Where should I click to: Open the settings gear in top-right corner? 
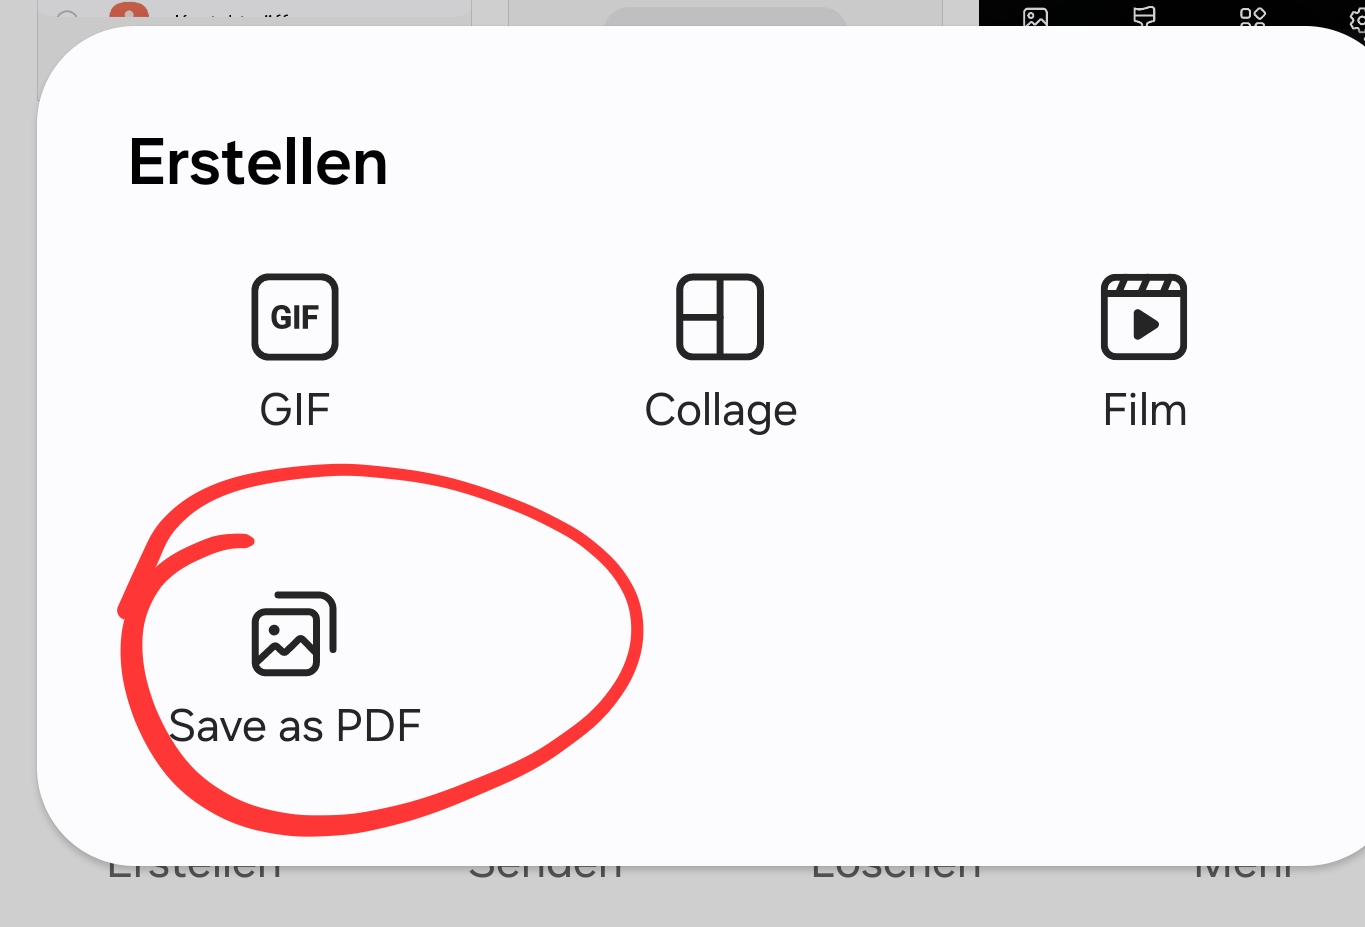coord(1357,18)
